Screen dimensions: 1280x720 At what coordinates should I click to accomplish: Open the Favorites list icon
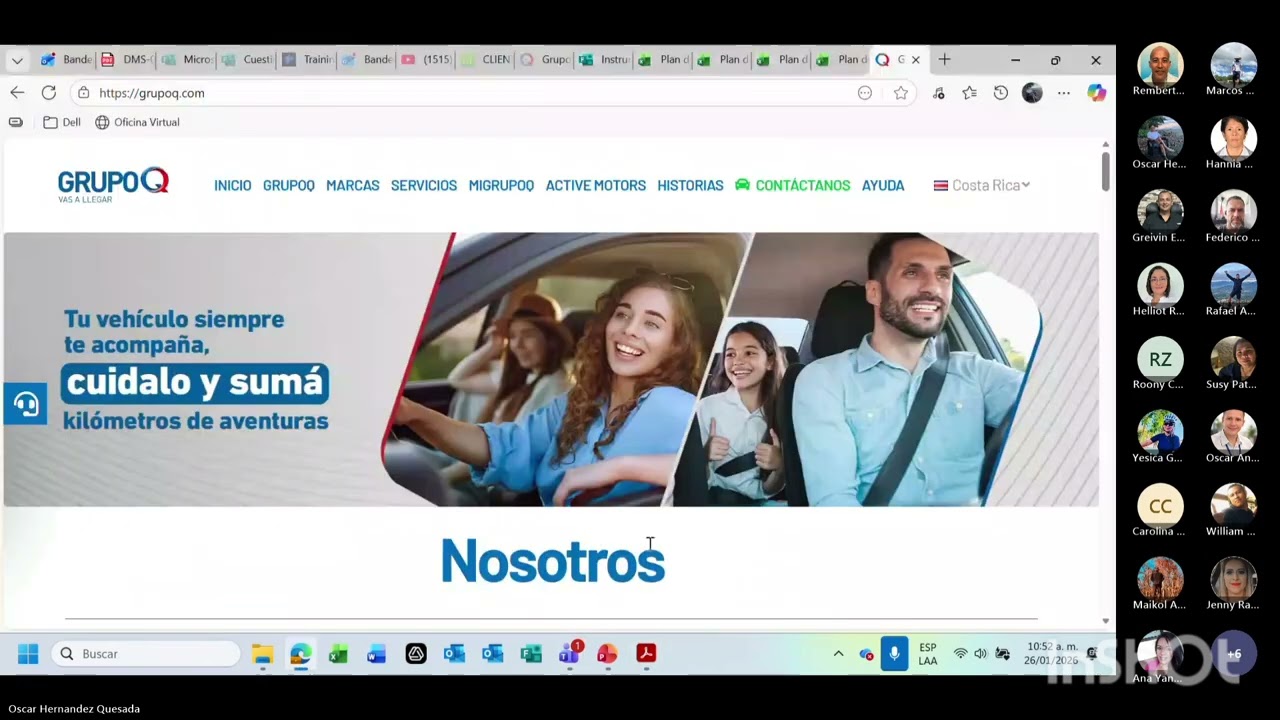969,93
